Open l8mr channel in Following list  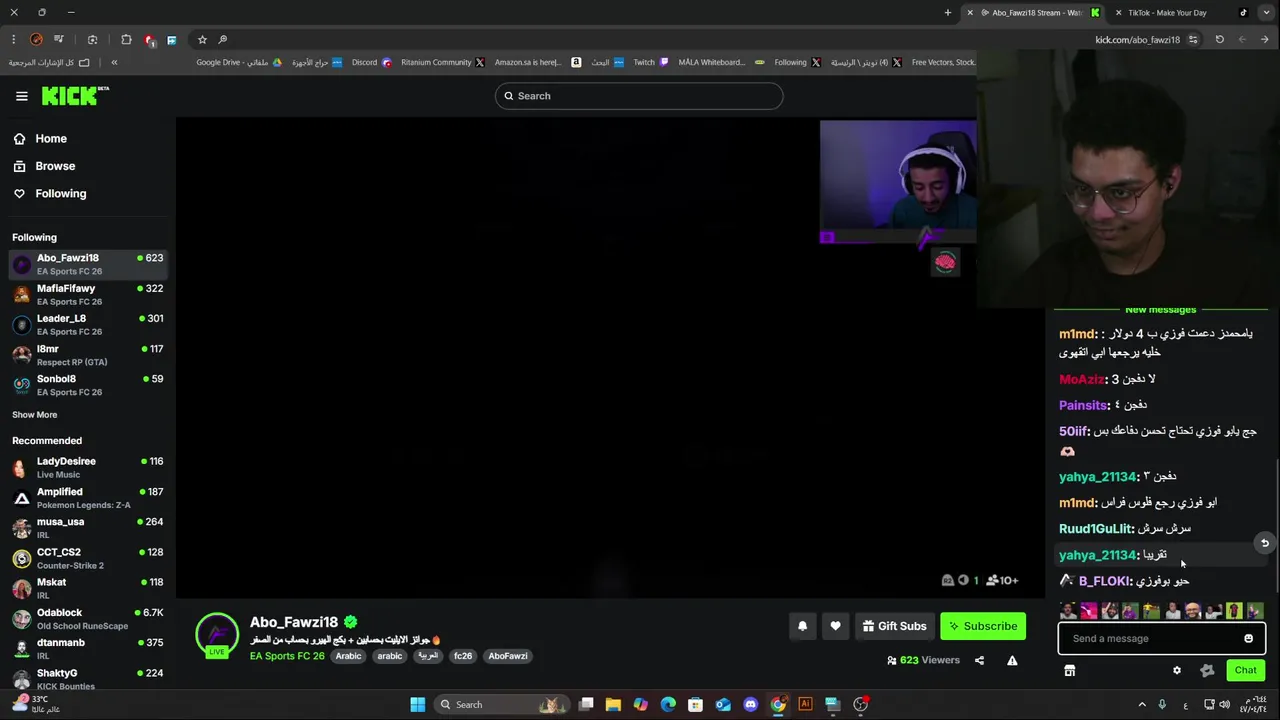pos(87,355)
